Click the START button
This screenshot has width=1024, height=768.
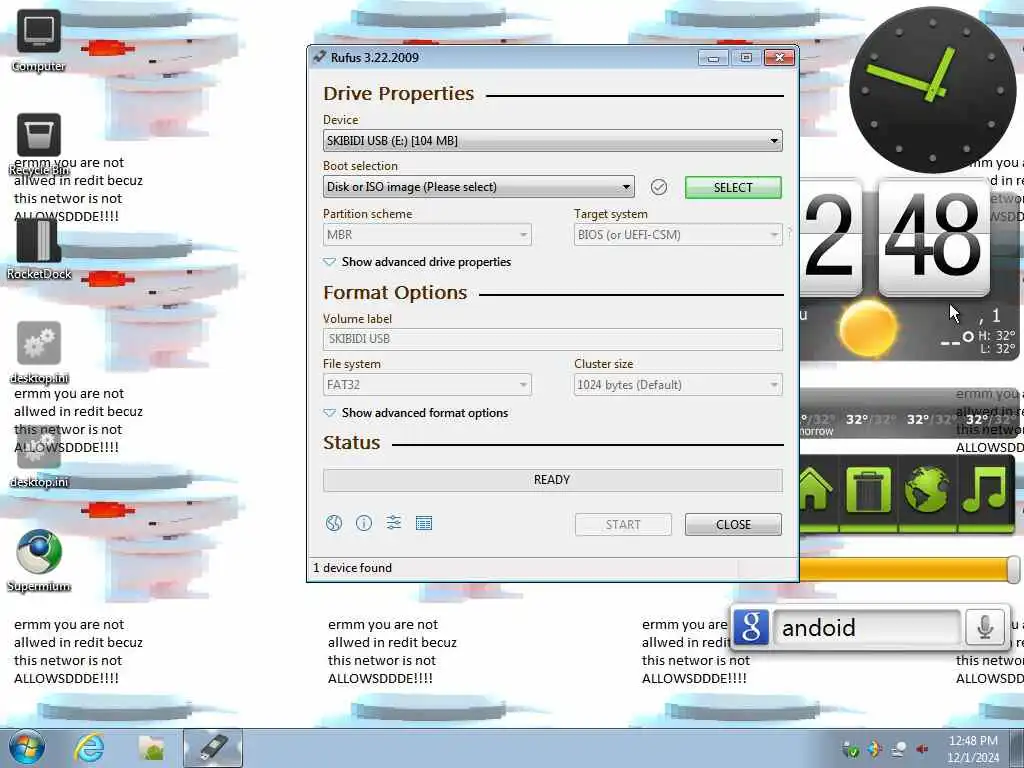tap(623, 524)
